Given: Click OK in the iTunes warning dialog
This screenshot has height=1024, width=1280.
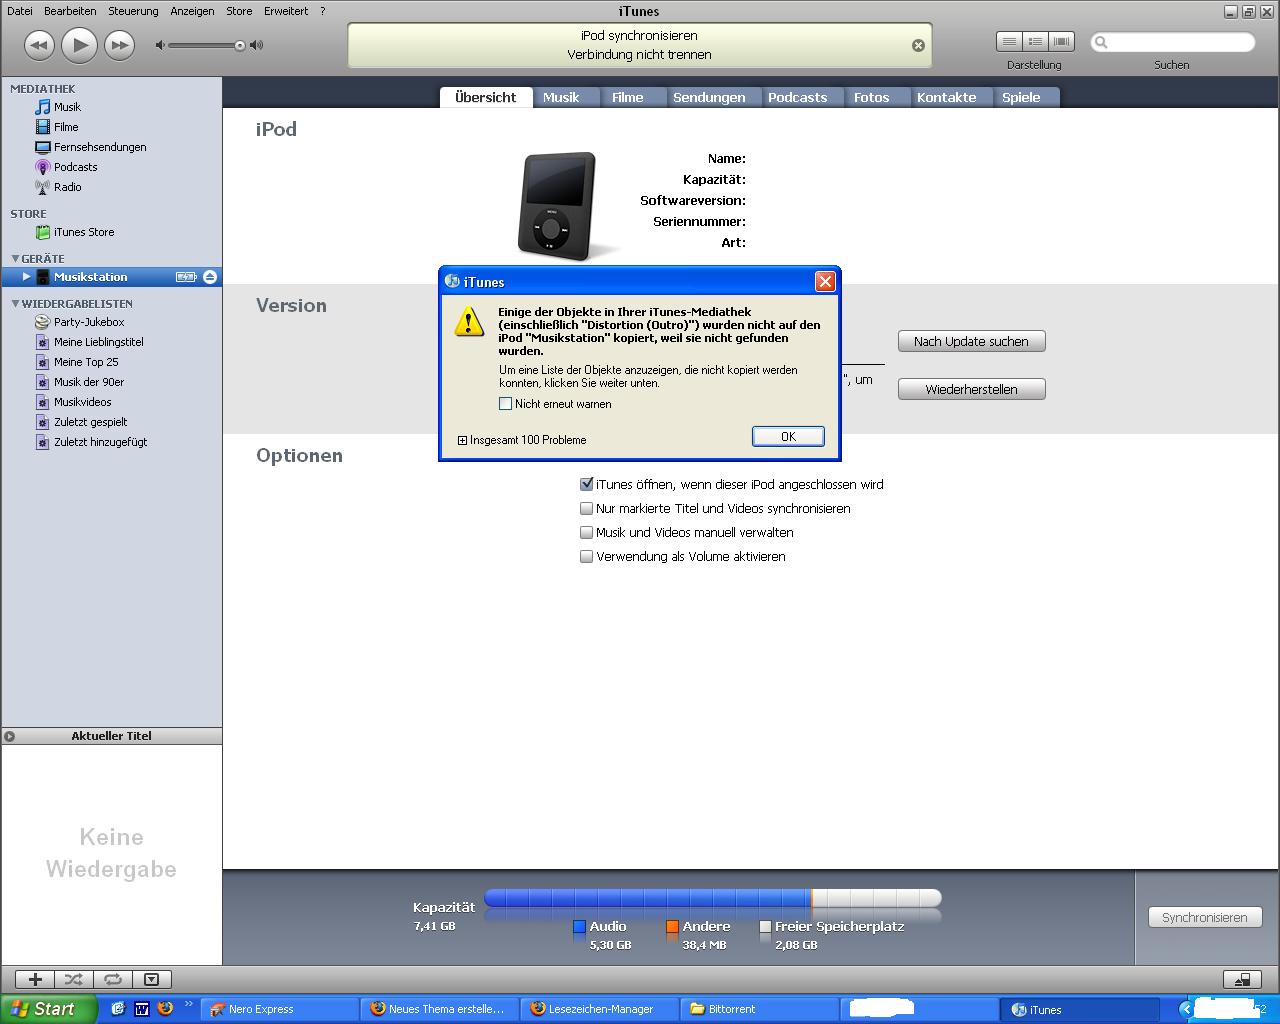Looking at the screenshot, I should click(788, 436).
